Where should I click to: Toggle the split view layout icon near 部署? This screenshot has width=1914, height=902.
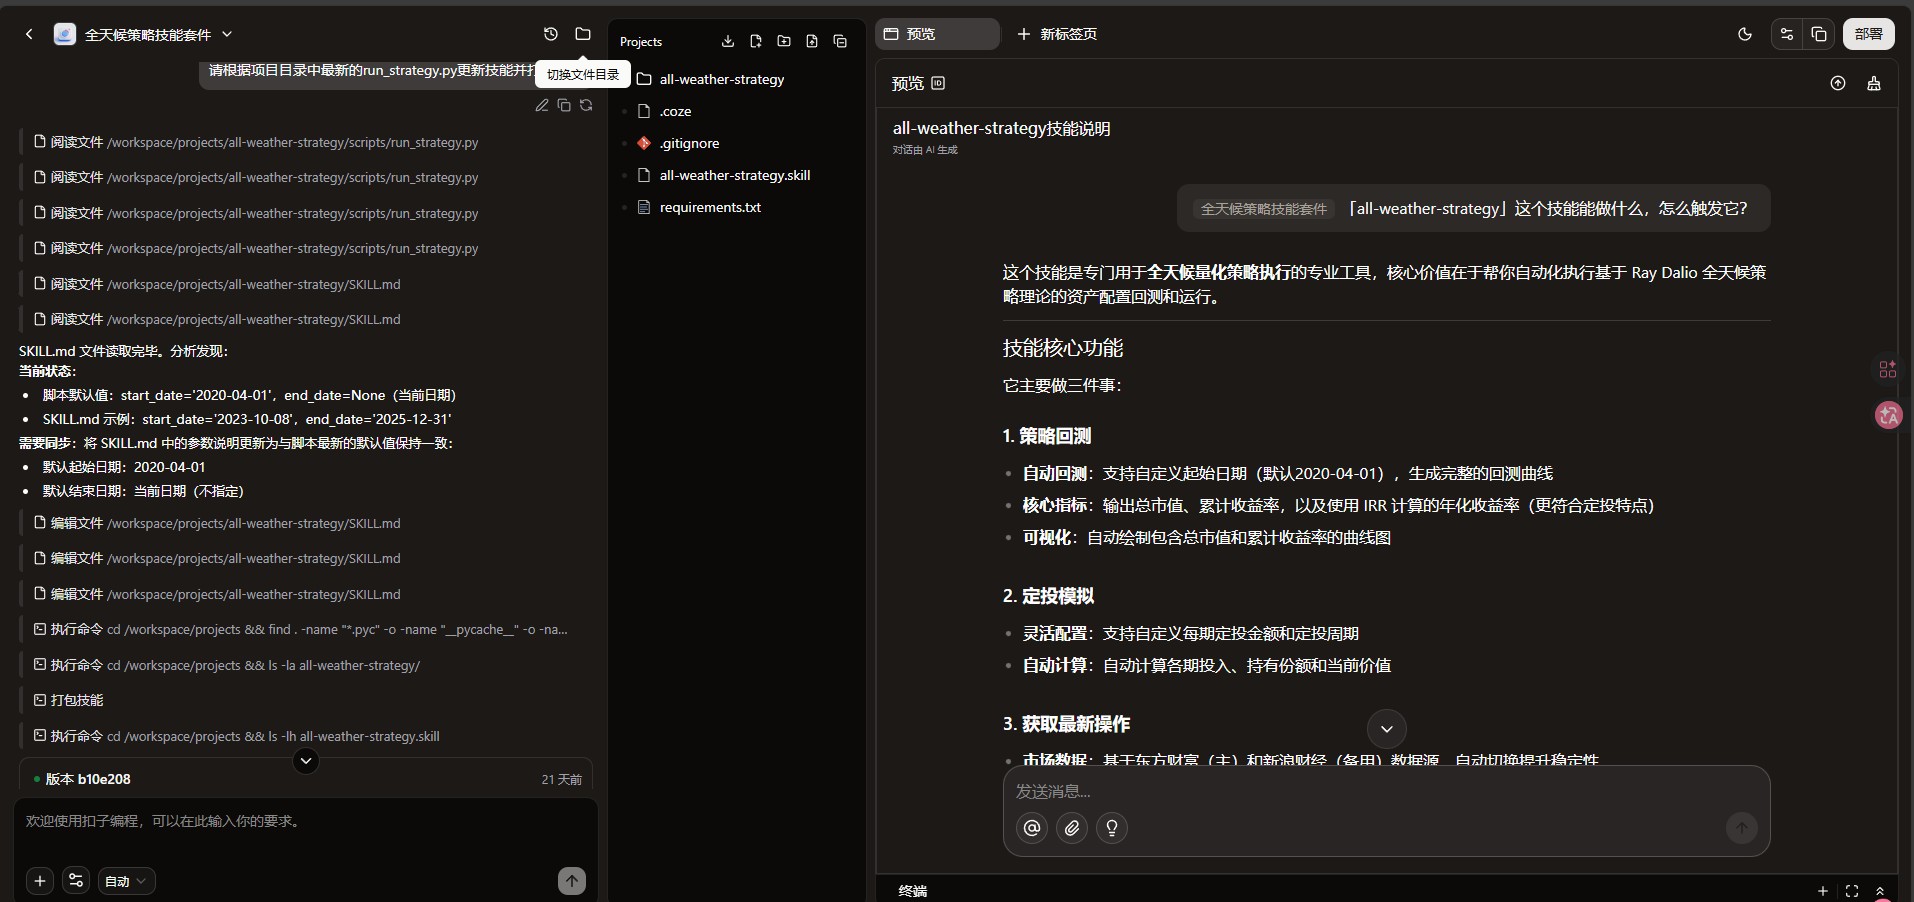pos(1819,35)
